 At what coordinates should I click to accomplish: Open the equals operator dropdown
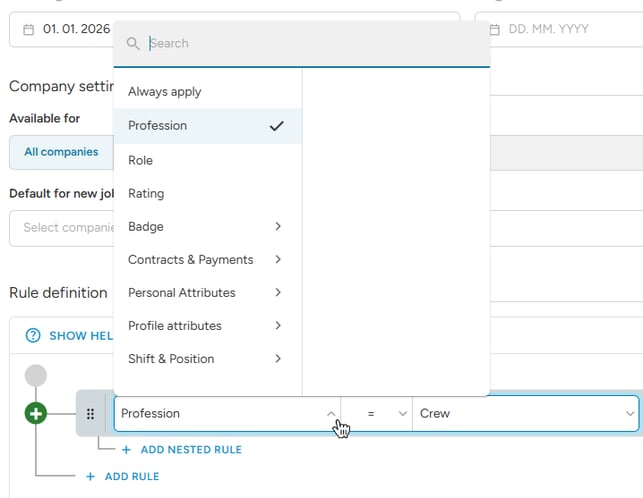376,413
